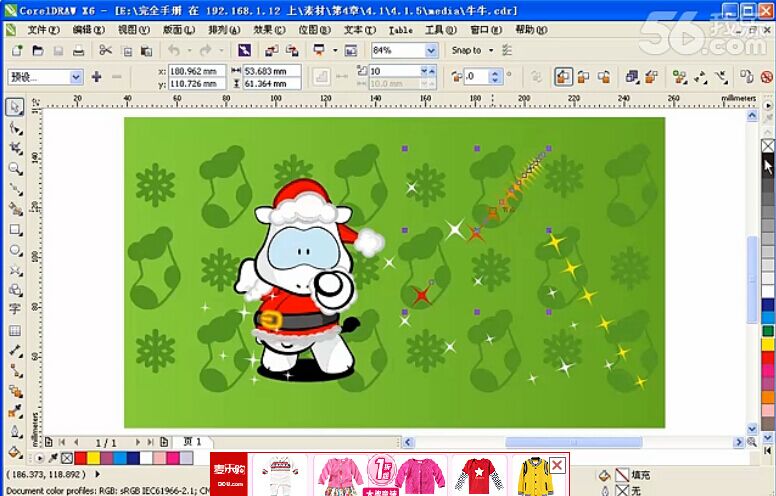The width and height of the screenshot is (776, 496).
Task: Switch to the 页 1 page tab
Action: coord(193,442)
